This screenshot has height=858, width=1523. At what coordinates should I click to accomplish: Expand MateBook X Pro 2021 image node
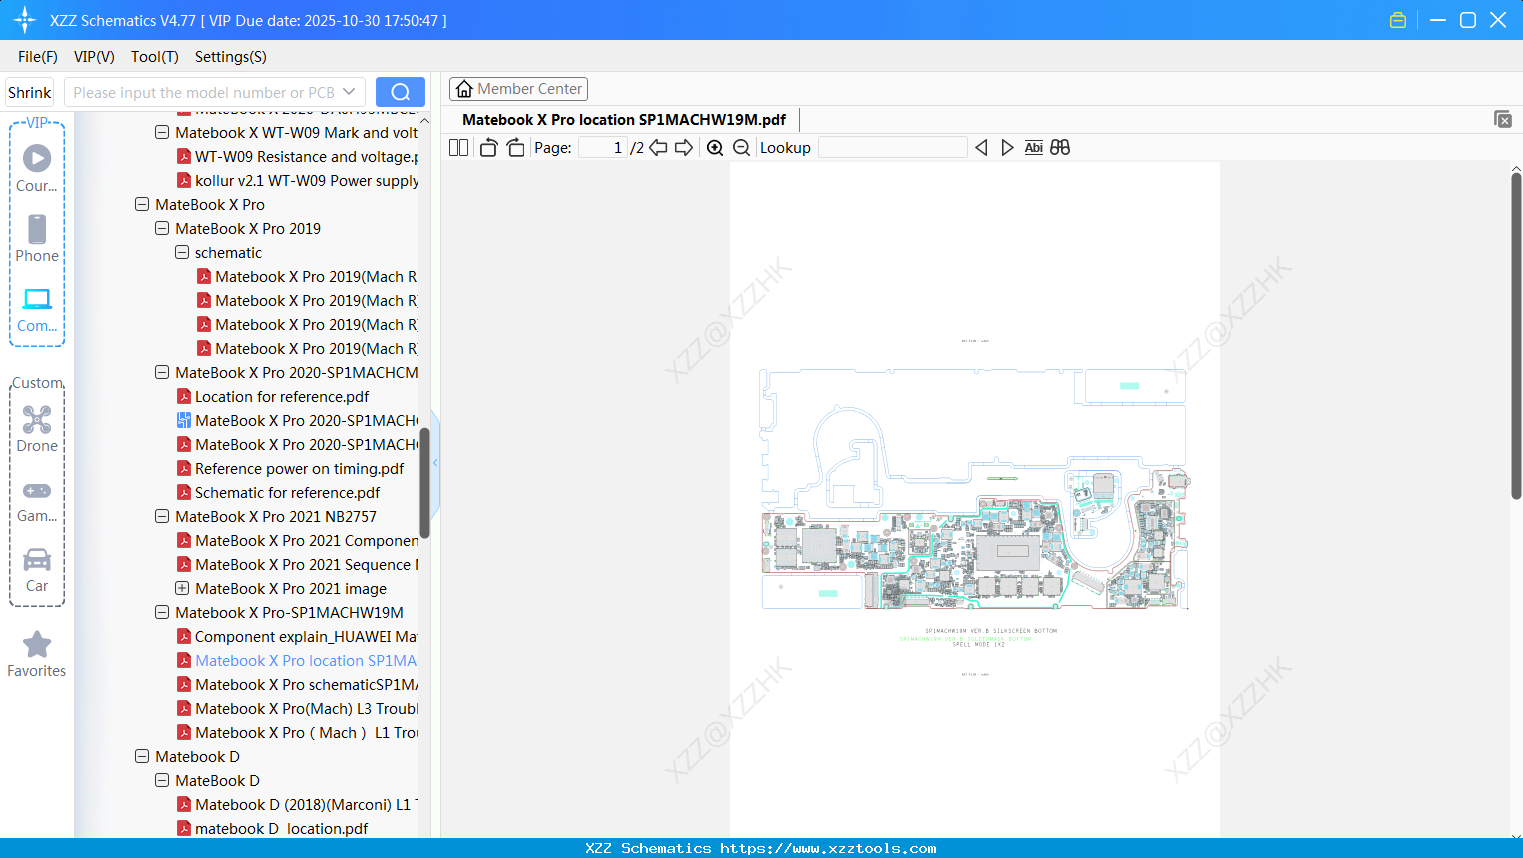(182, 588)
